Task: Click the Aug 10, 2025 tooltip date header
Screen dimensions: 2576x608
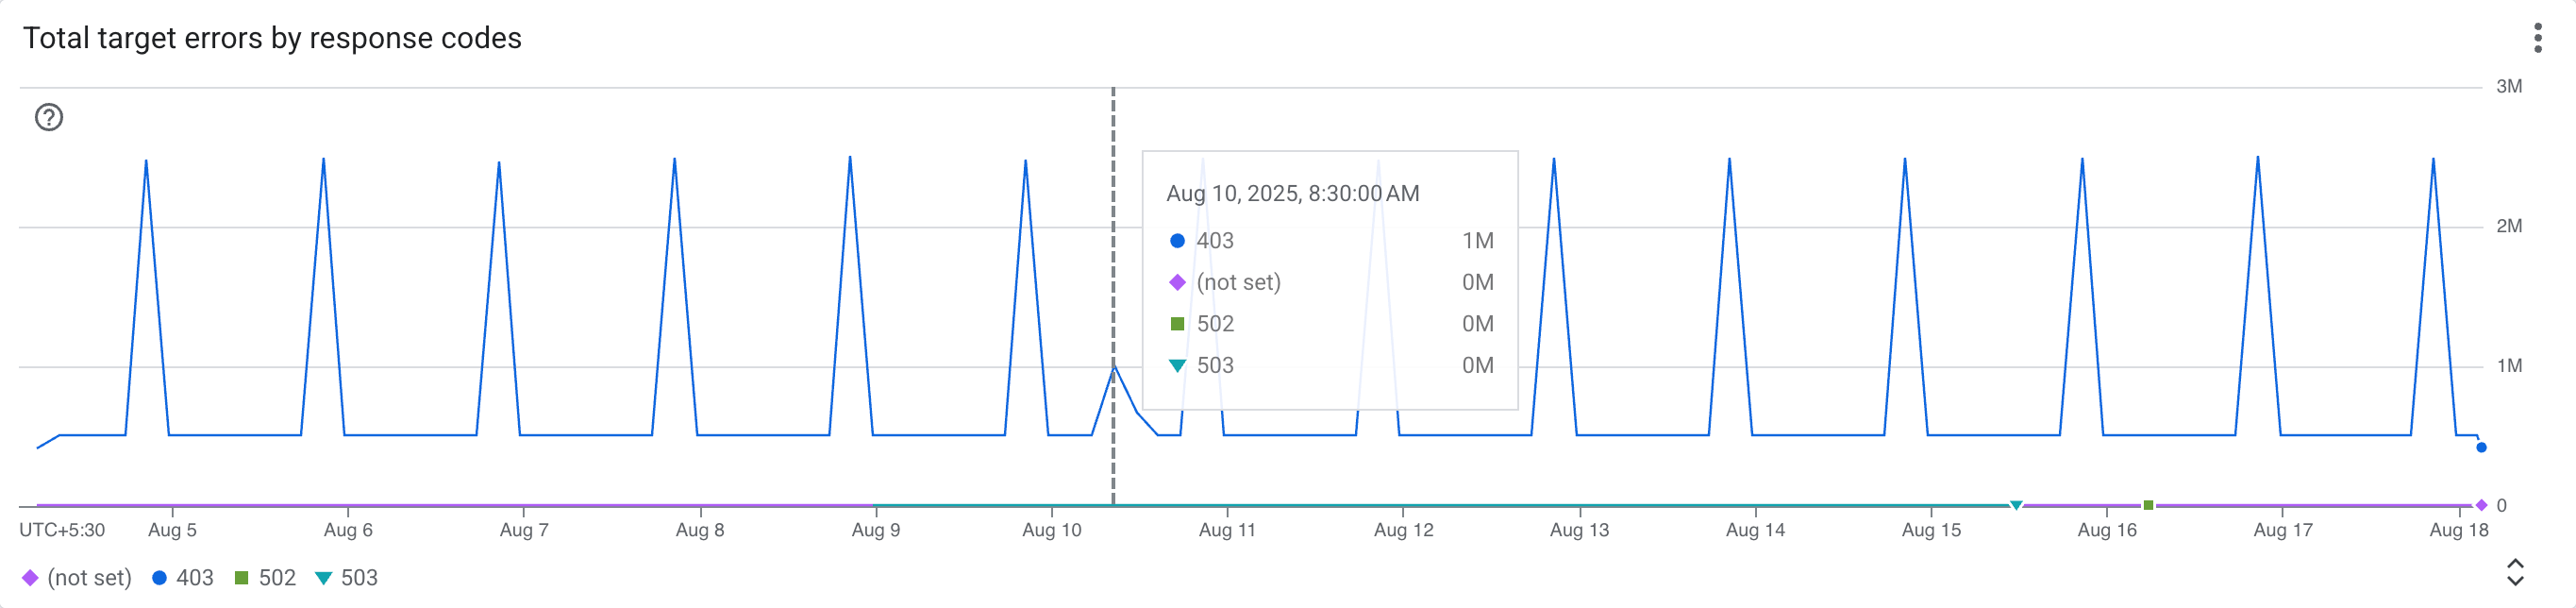Action: click(1293, 193)
